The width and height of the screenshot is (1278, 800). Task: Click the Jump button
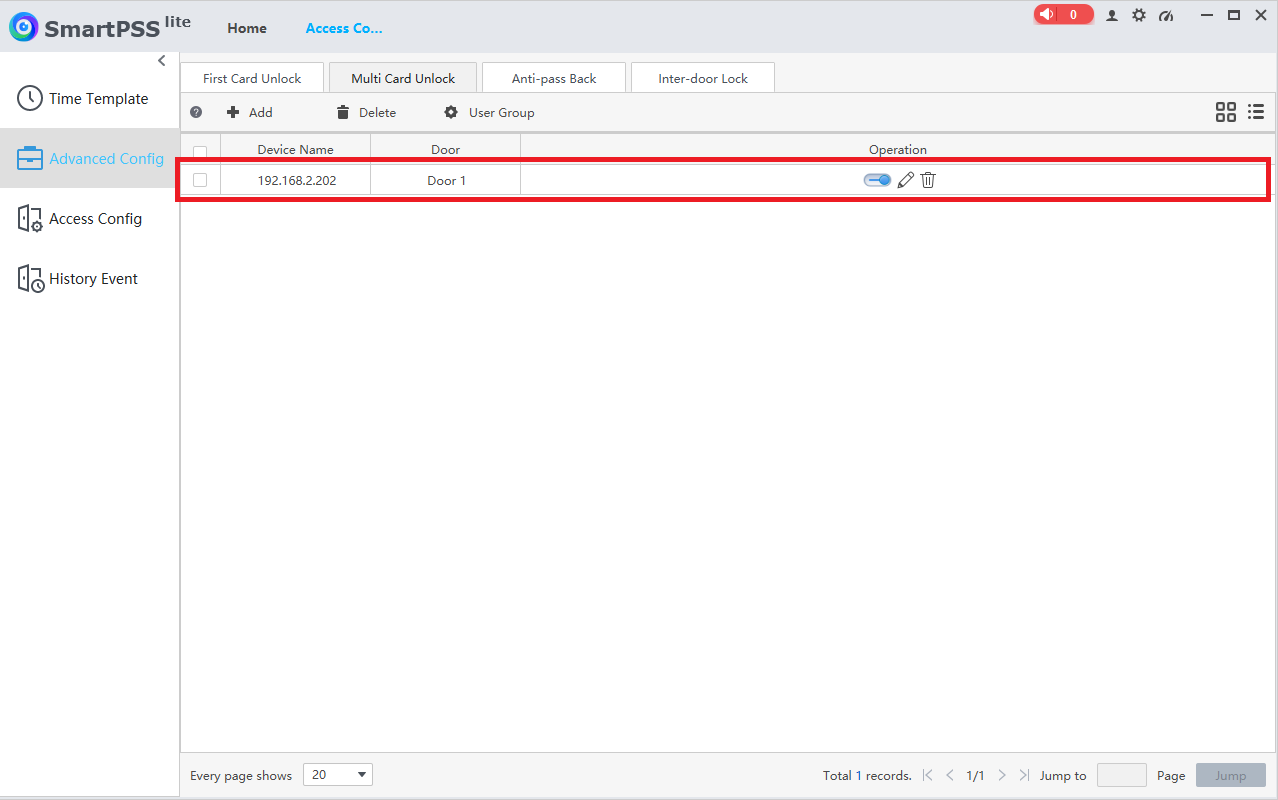tap(1231, 775)
